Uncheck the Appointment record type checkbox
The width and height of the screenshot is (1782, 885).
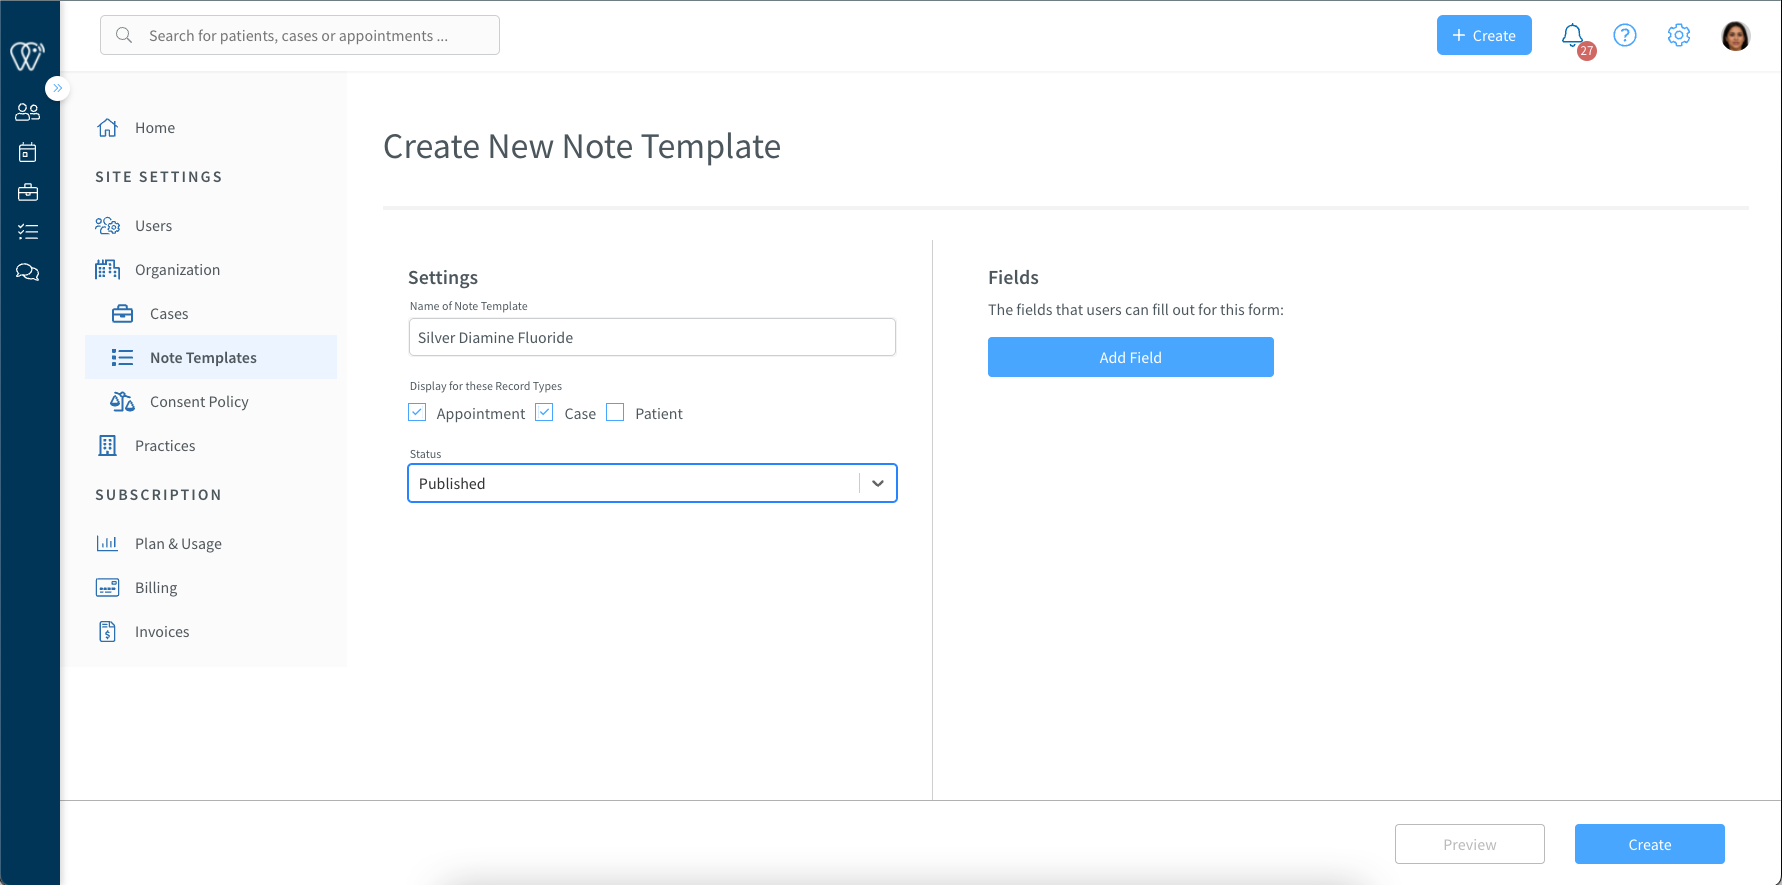418,412
